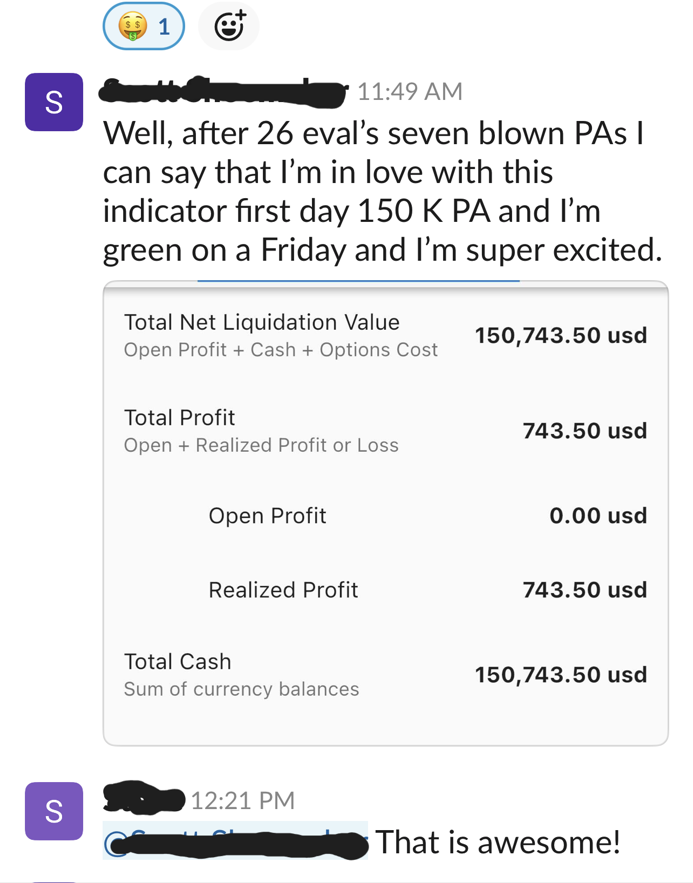Open the S avatar beside the 11:49 AM message
Screen dimensions: 693x883
(54, 103)
